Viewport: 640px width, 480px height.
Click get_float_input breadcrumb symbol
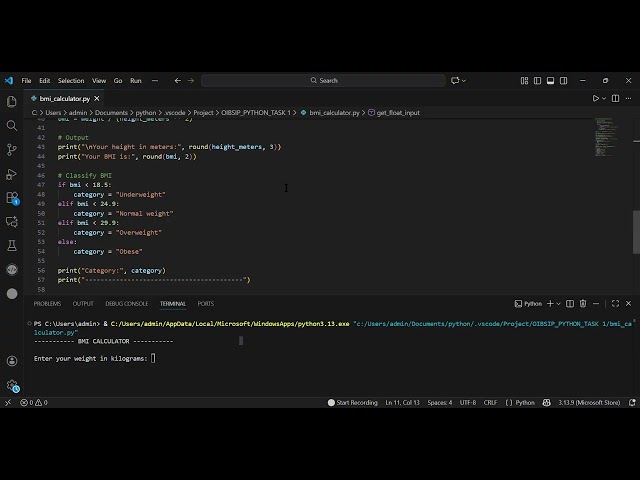394,113
